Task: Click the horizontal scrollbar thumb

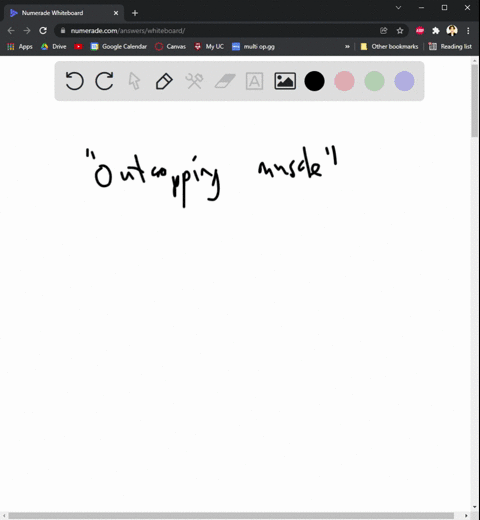Action: pos(231,516)
